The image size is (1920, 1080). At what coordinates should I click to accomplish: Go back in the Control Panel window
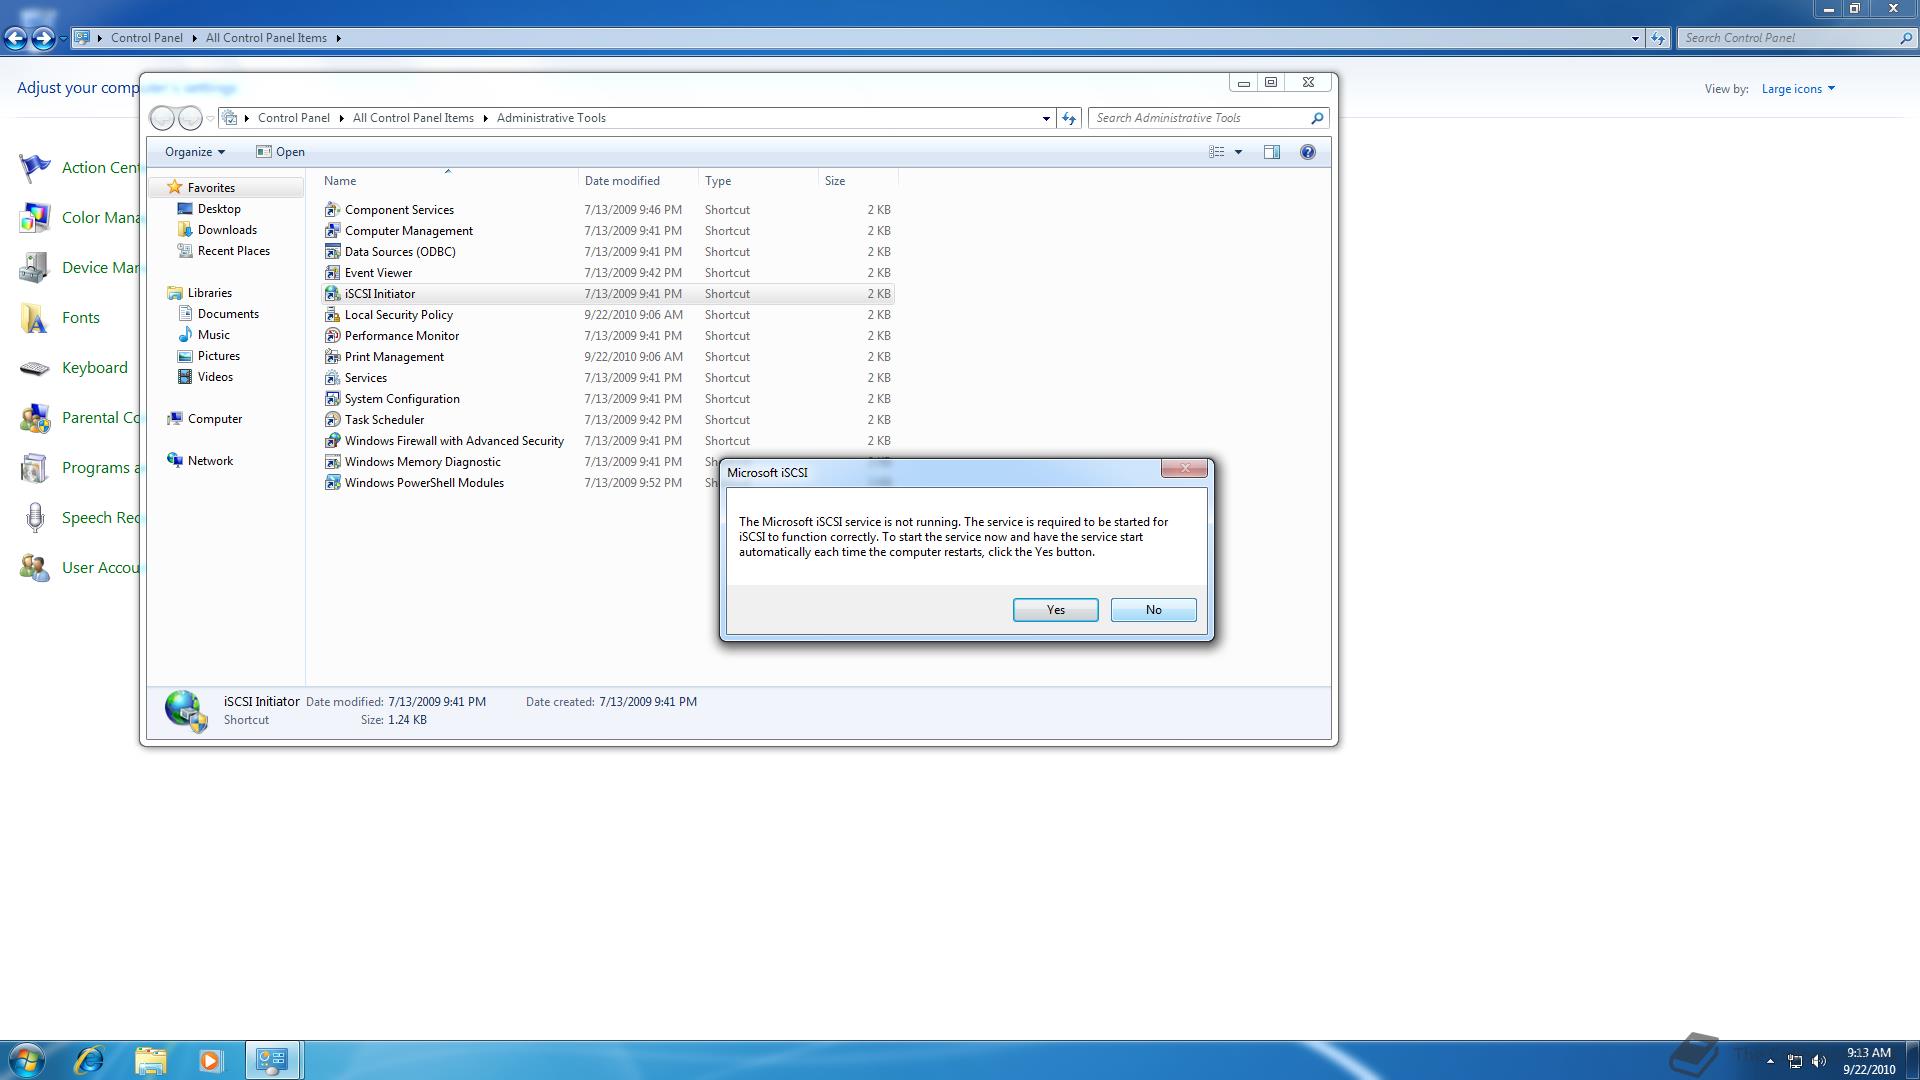15,38
